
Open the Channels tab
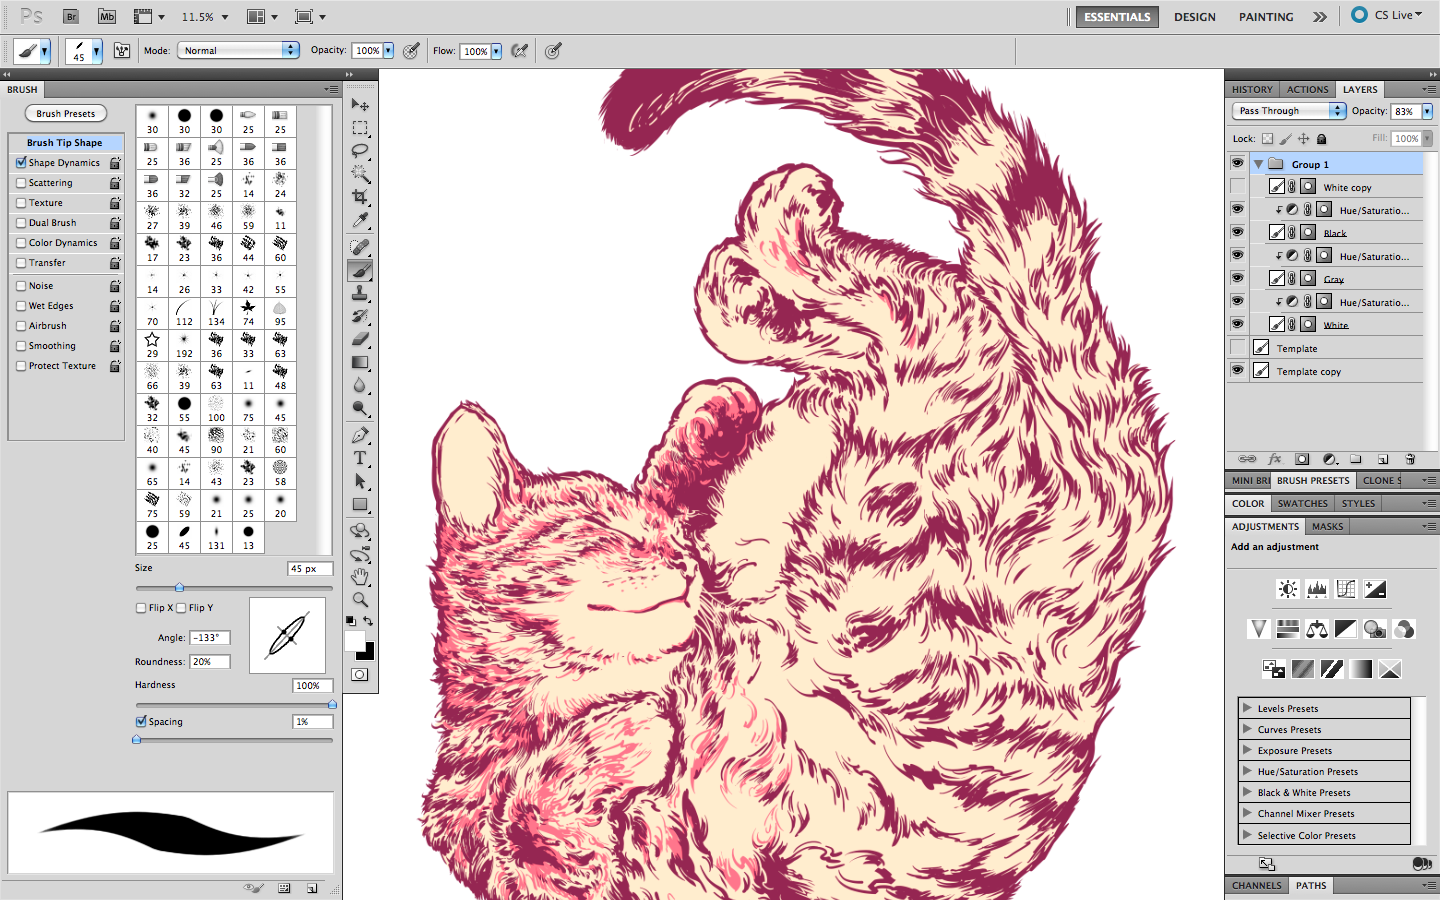(1257, 885)
